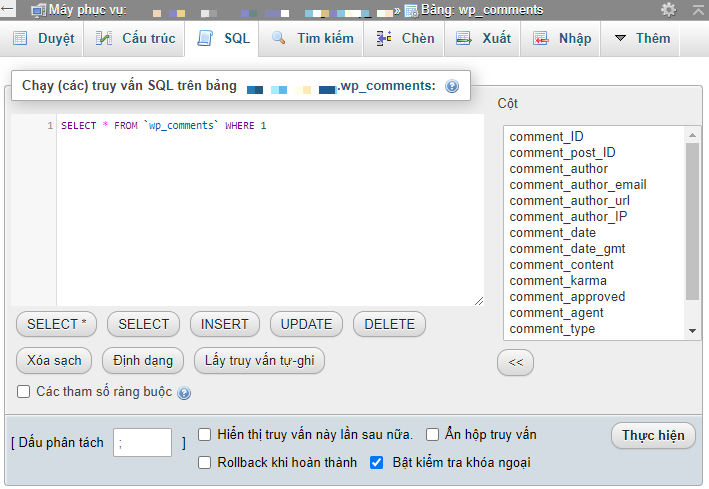Select comment_author_email in column list
This screenshot has width=709, height=489.
(577, 184)
